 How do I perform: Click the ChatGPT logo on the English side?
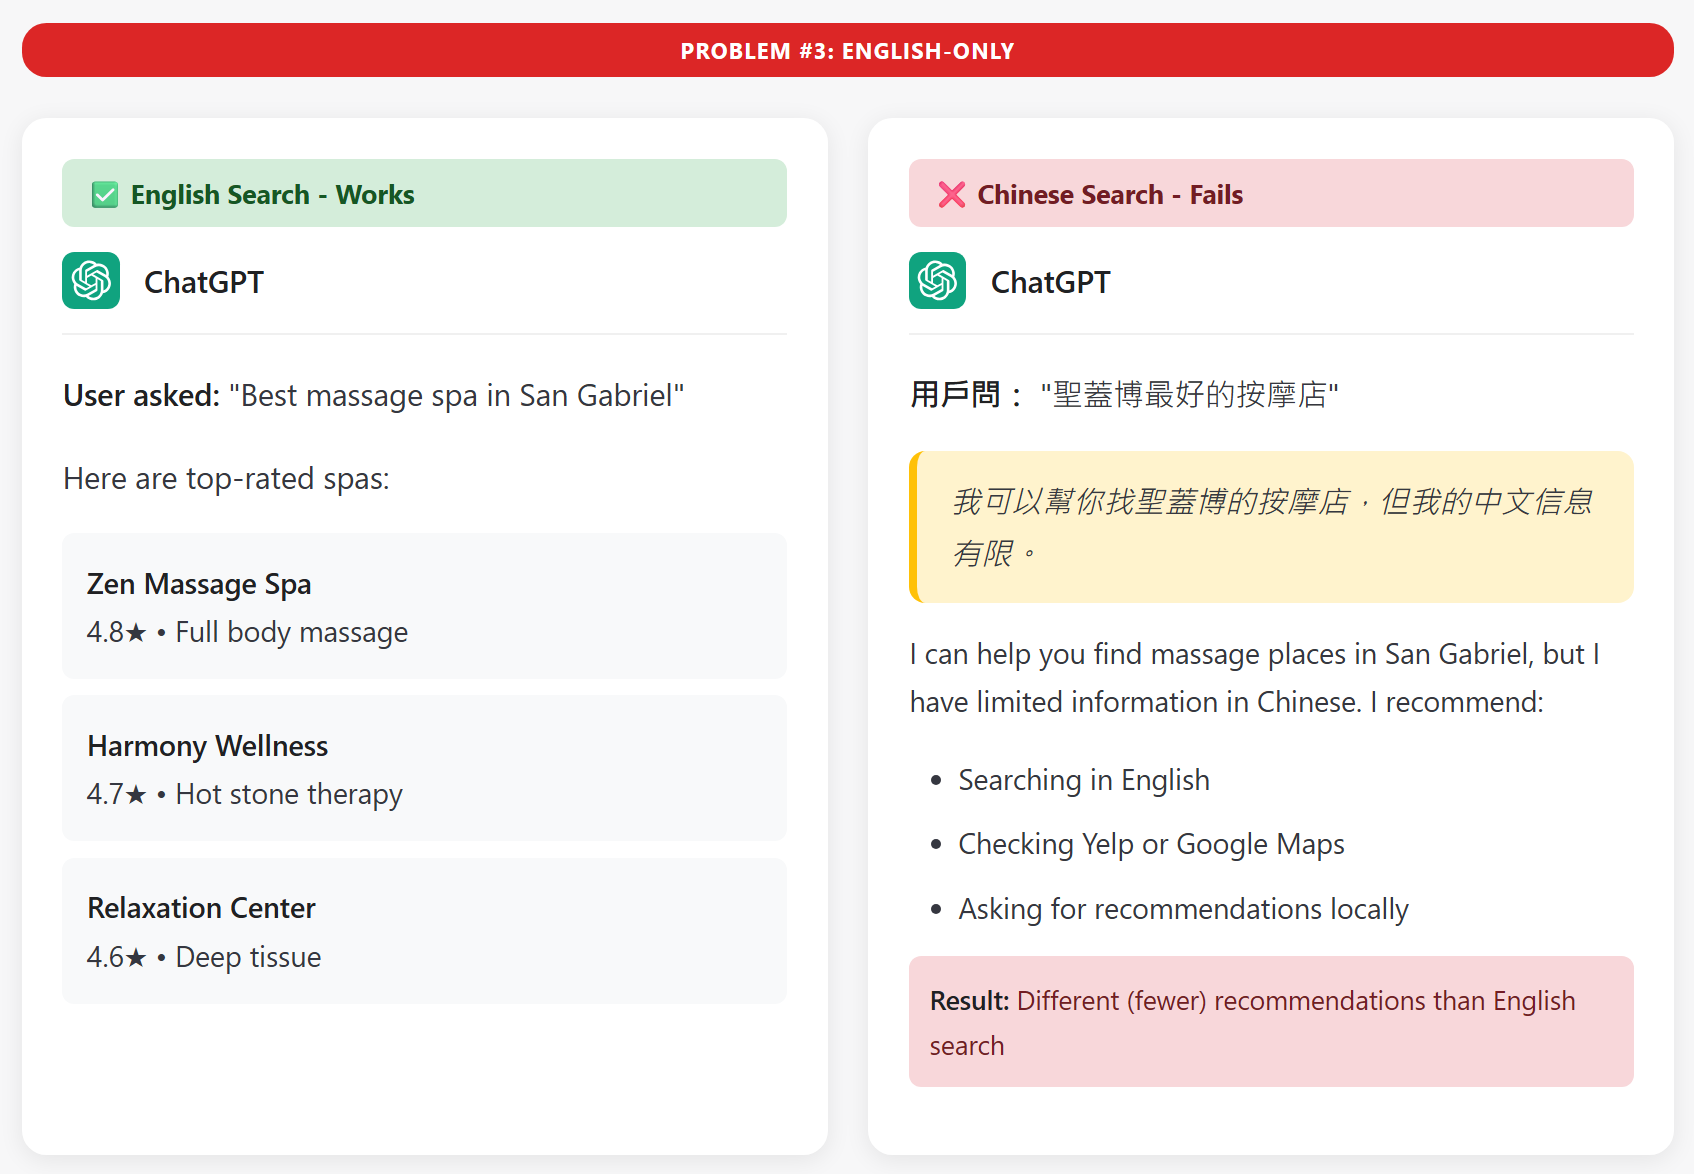(x=90, y=281)
